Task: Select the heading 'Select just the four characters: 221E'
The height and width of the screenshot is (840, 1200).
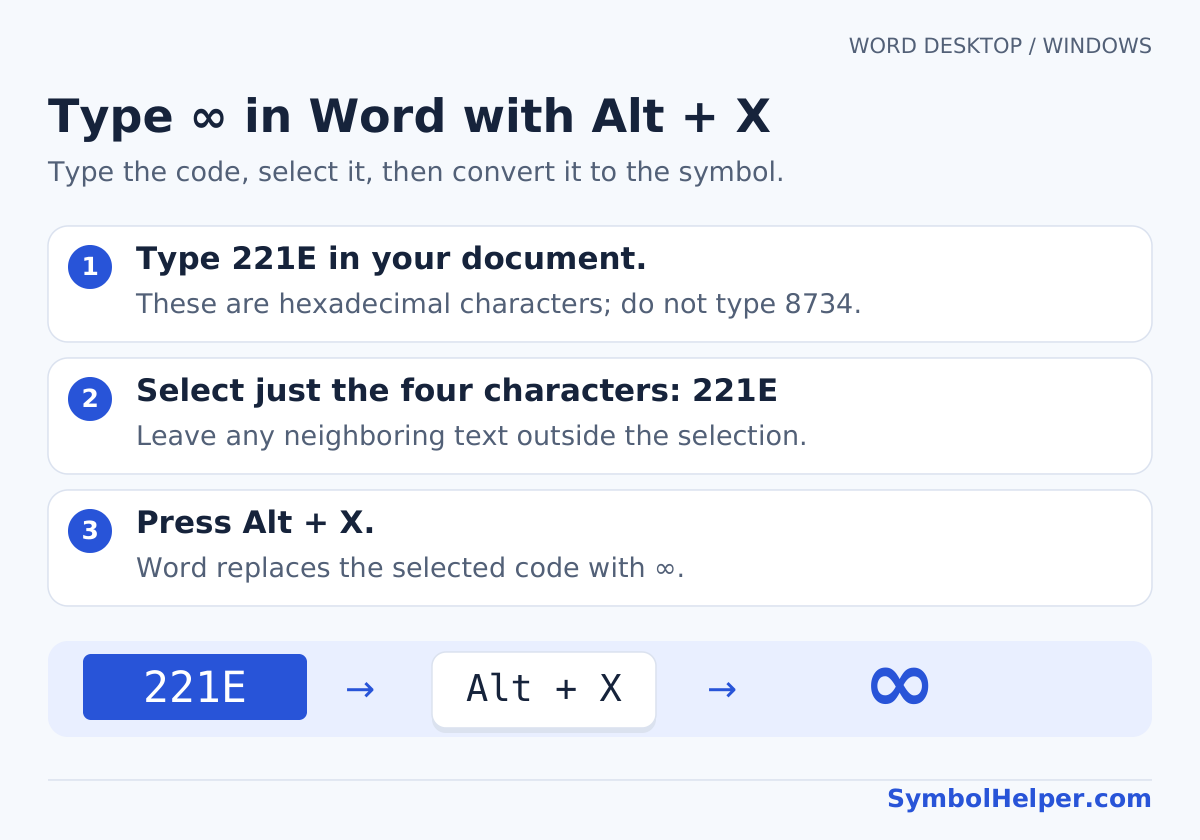Action: [x=456, y=391]
